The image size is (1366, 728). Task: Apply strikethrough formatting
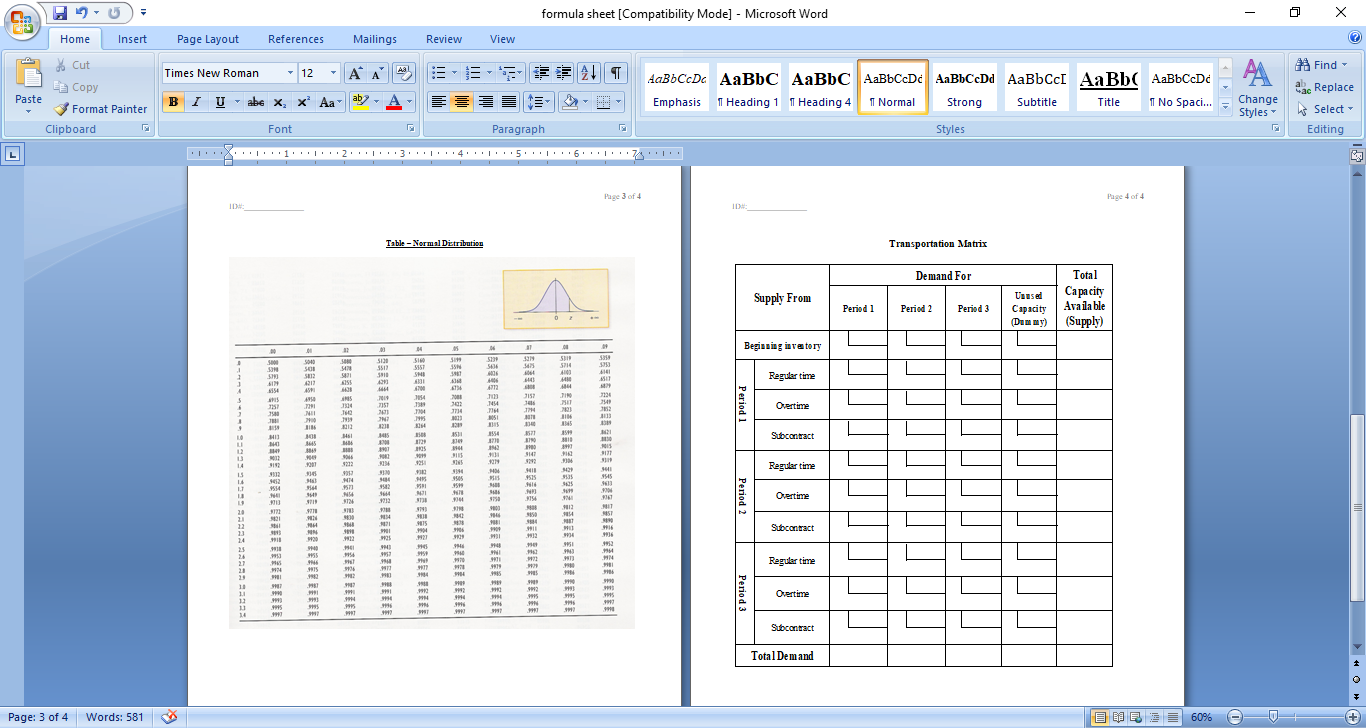point(255,103)
